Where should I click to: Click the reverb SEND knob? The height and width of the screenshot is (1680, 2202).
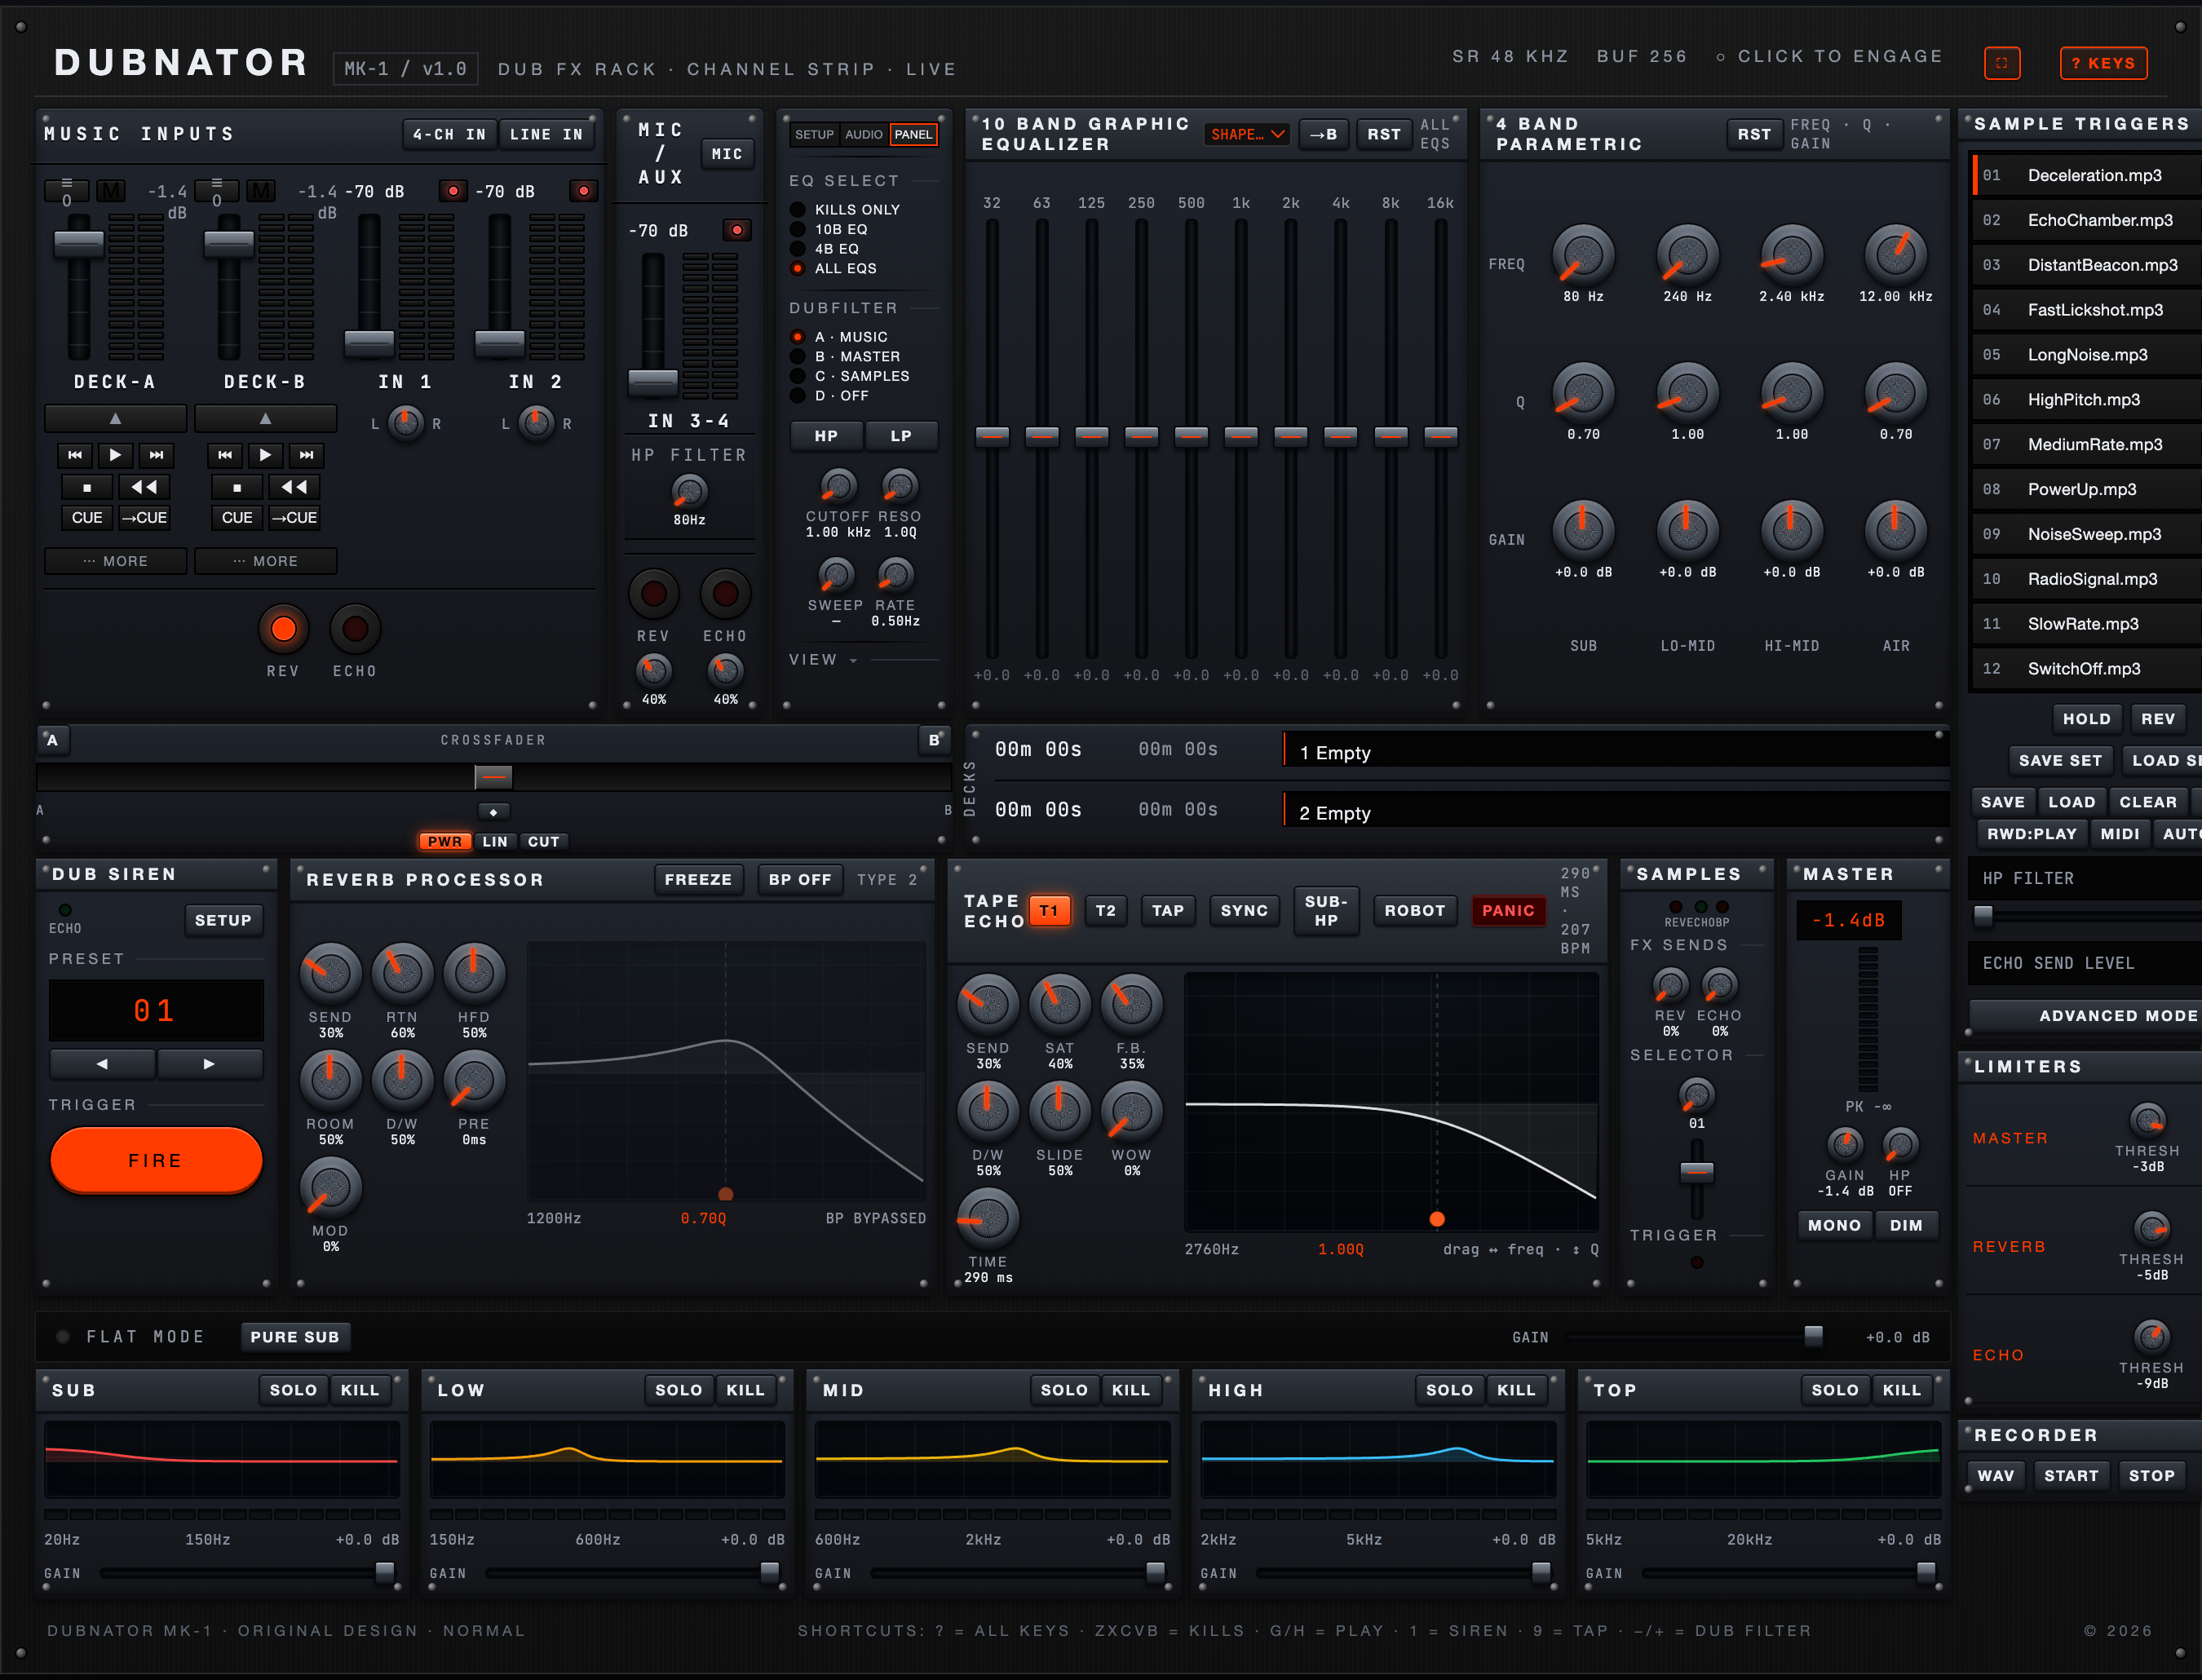(x=330, y=973)
